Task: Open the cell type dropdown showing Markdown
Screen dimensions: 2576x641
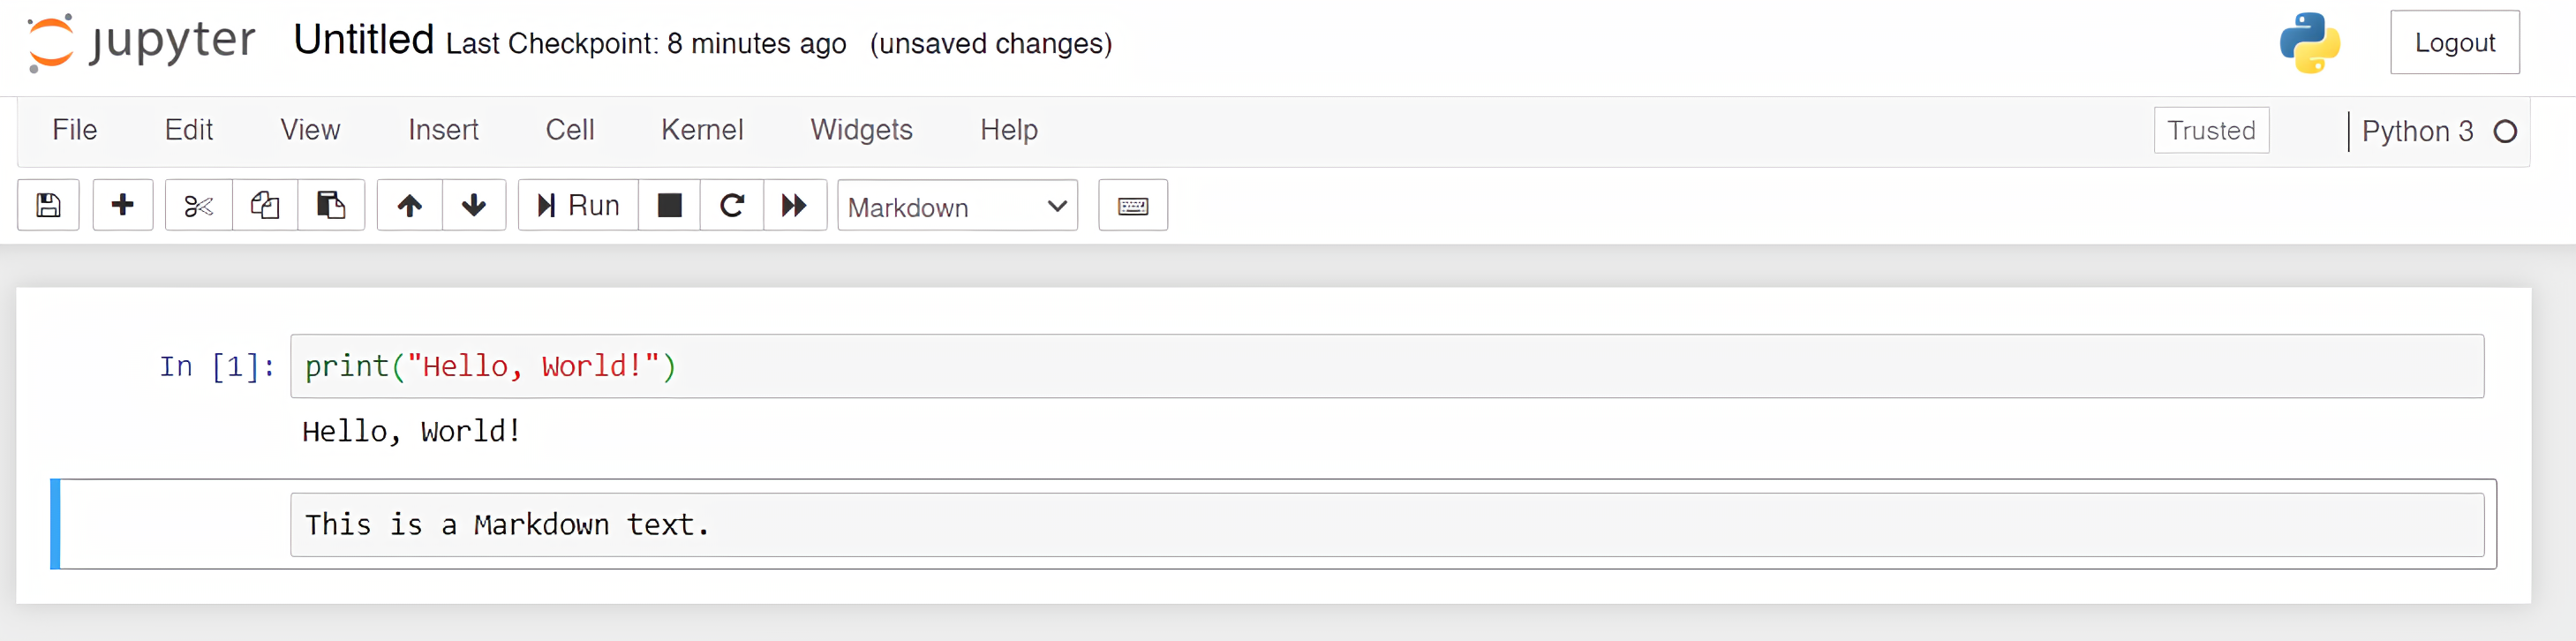Action: coord(955,207)
